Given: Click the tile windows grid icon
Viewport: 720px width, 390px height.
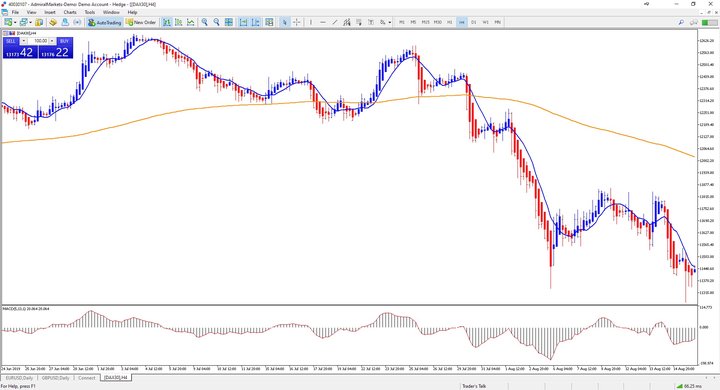Looking at the screenshot, I should pyautogui.click(x=228, y=22).
